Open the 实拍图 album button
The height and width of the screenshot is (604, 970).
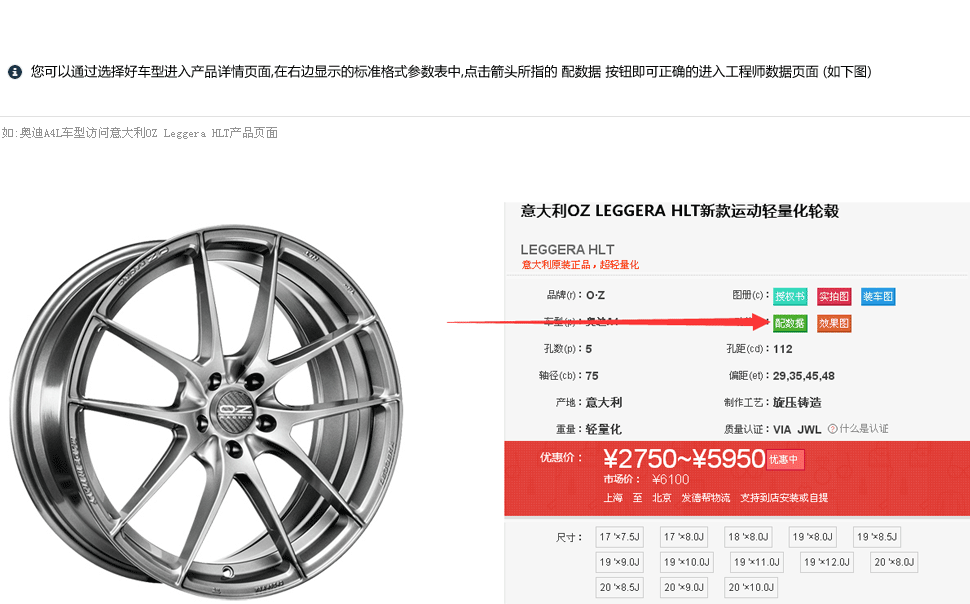[834, 297]
